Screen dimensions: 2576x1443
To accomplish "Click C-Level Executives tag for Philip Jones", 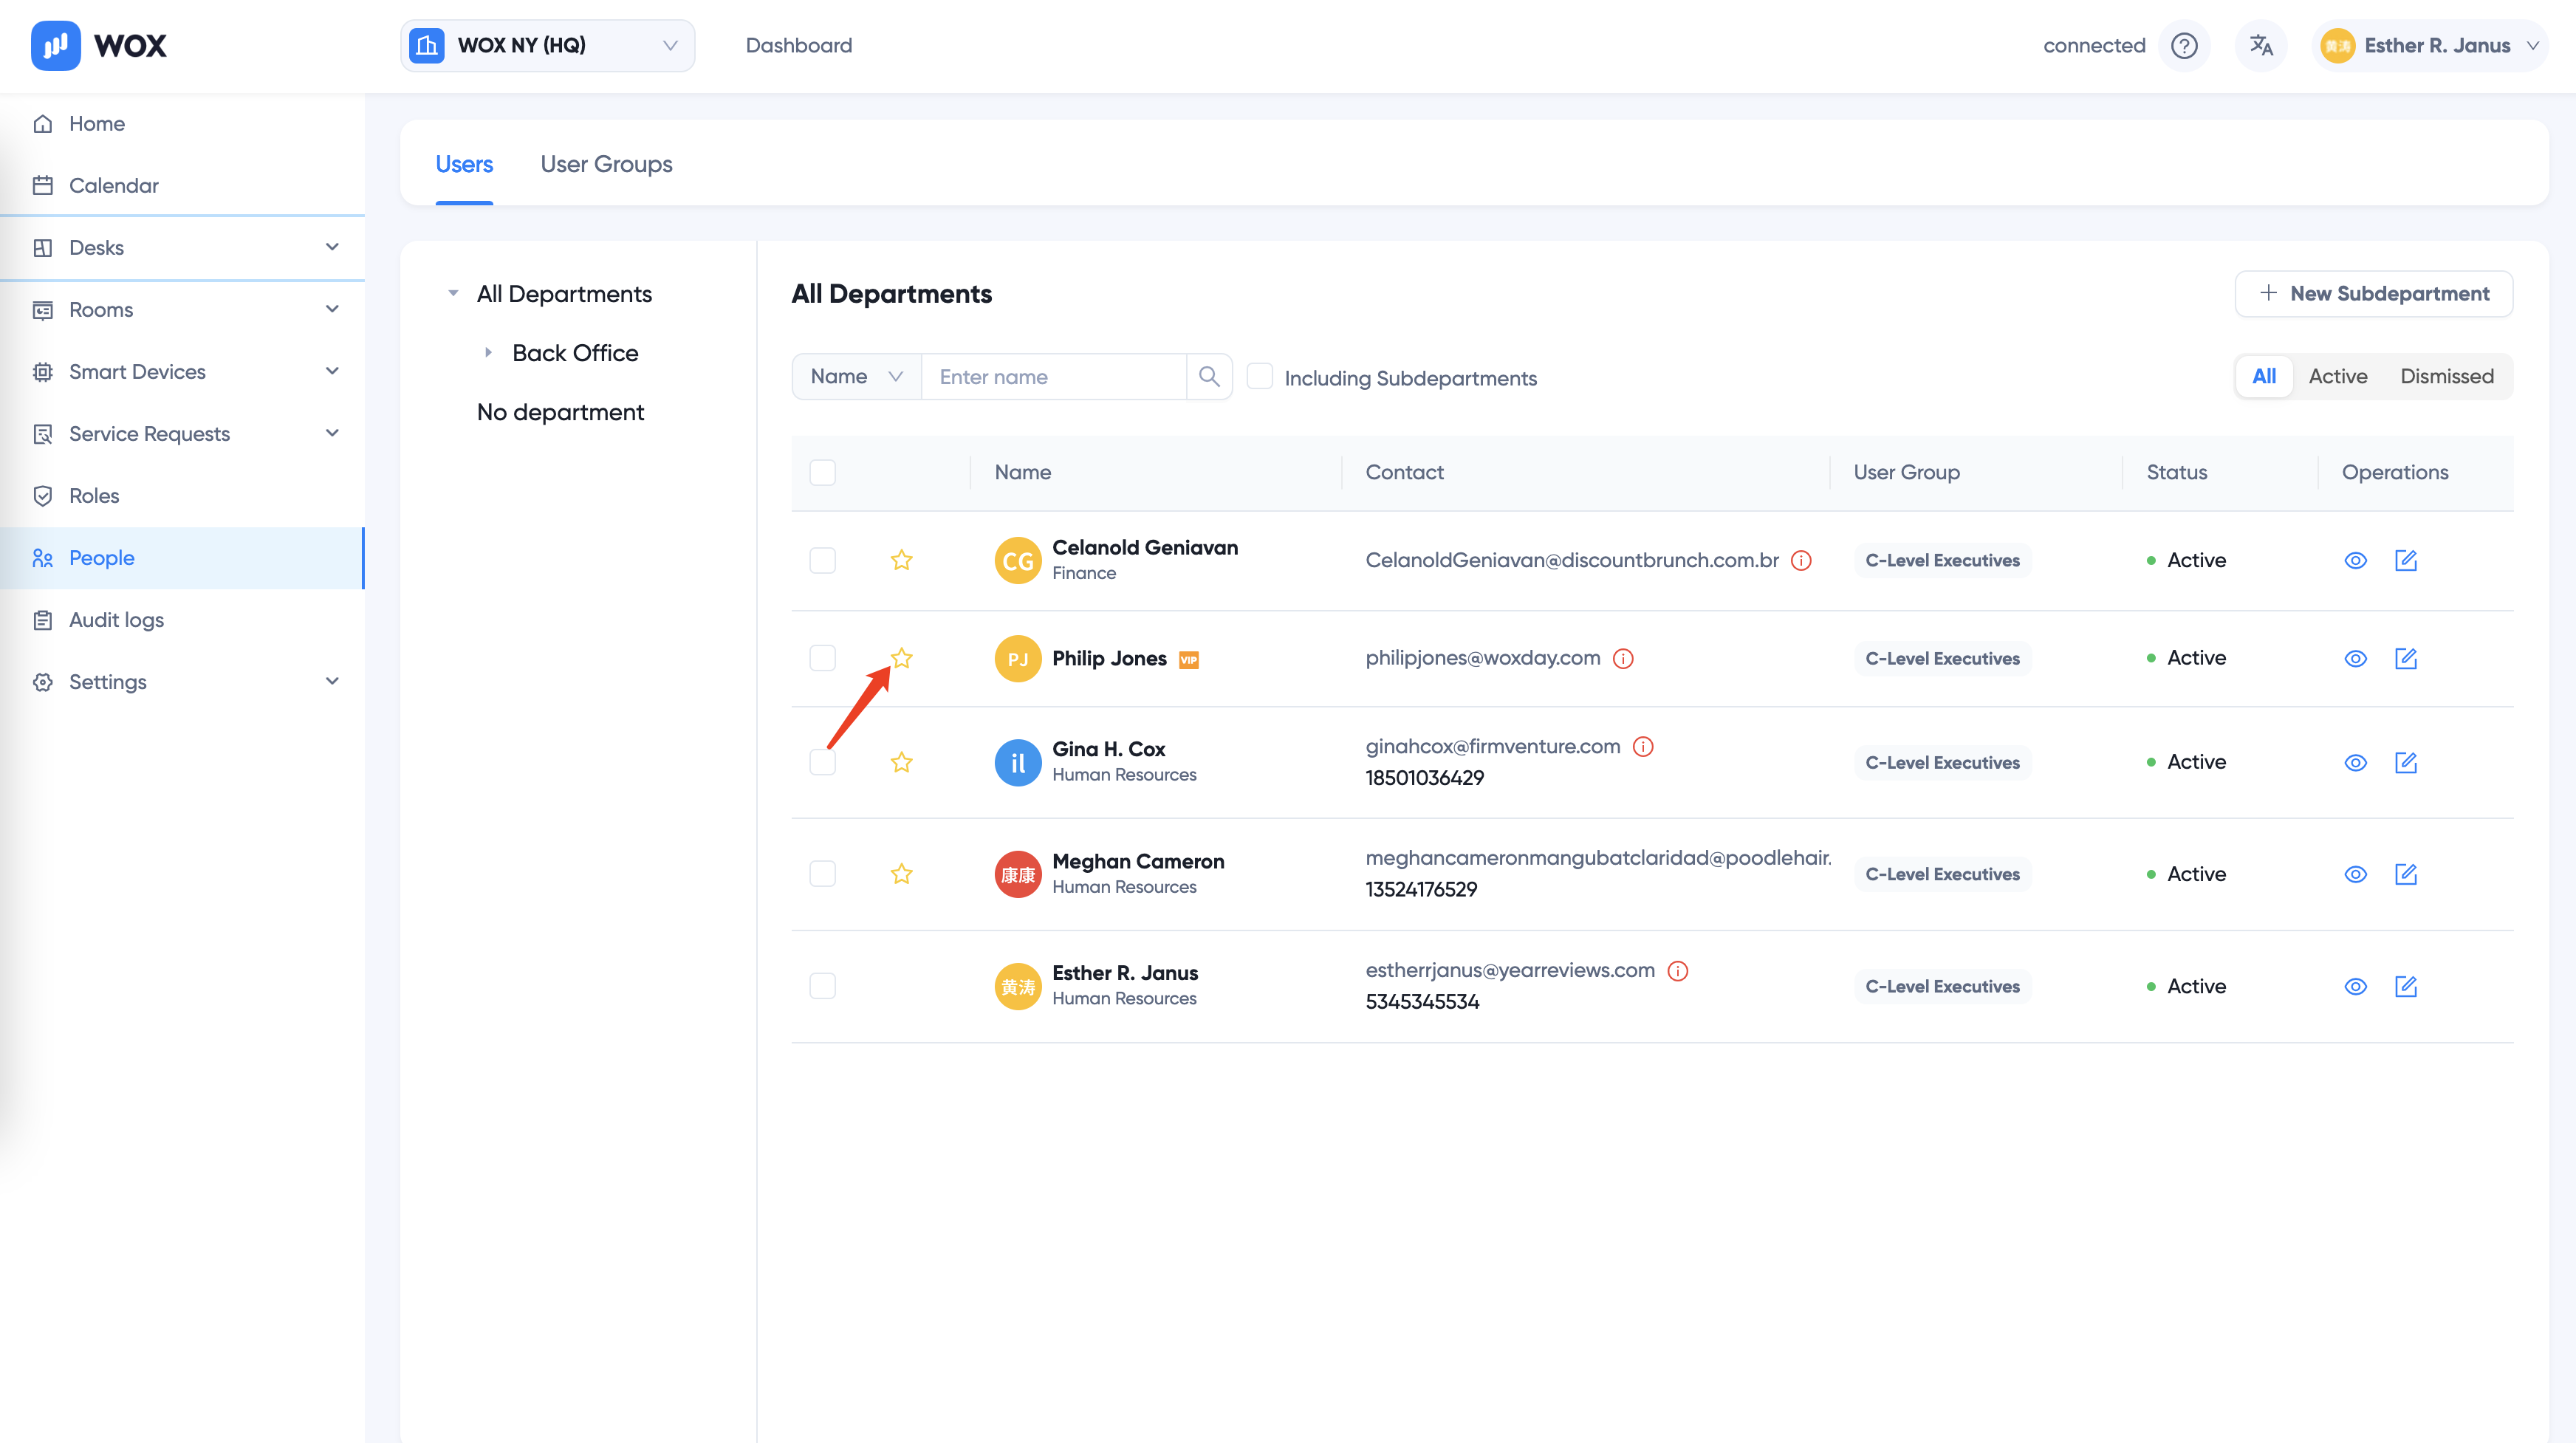I will (1942, 659).
